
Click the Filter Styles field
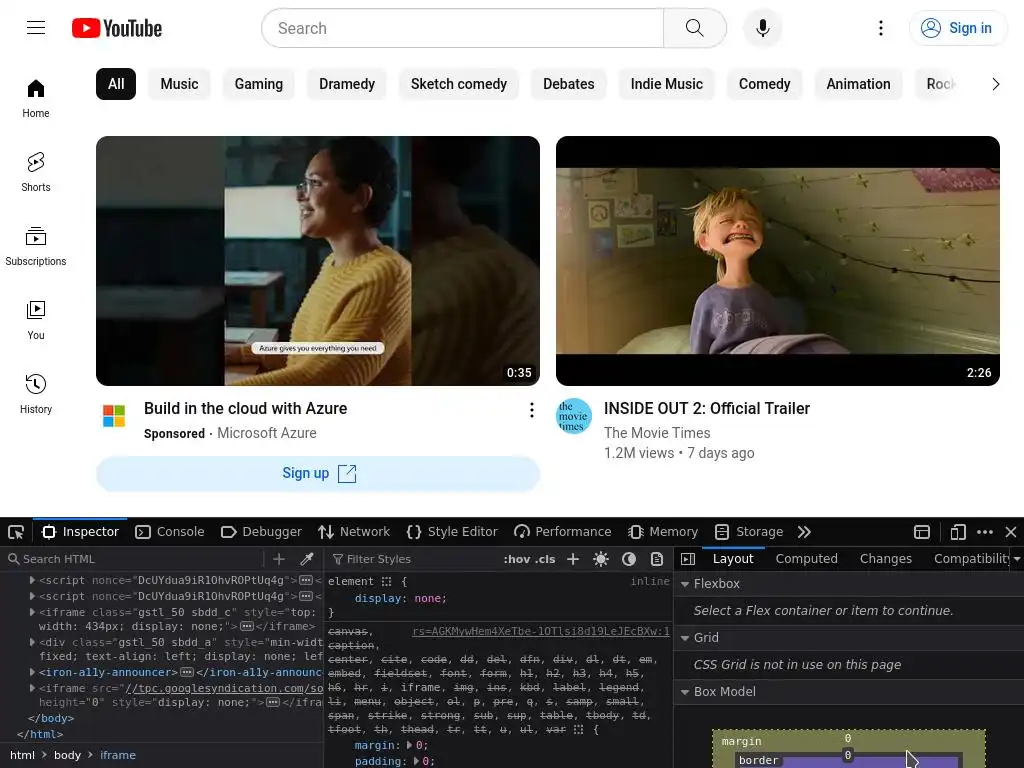[411, 559]
